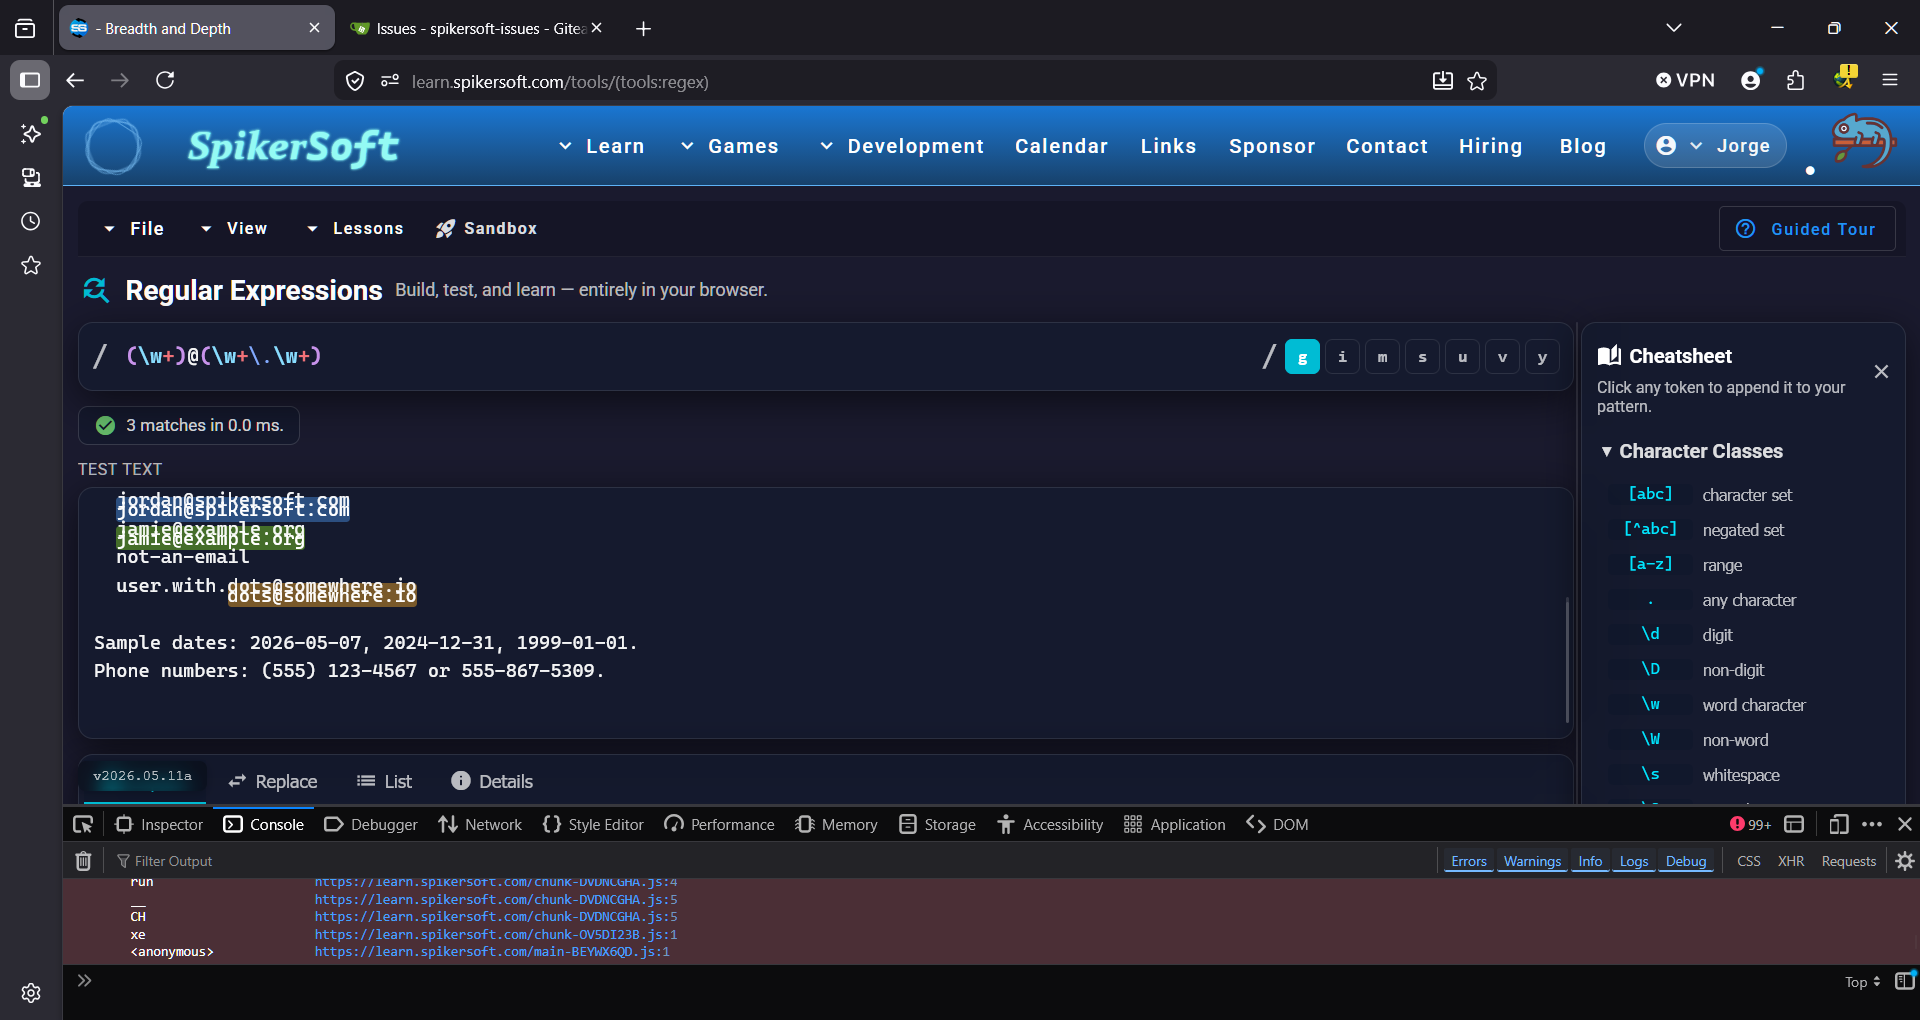1920x1020 pixels.
Task: Toggle the multiline 'm' flag
Action: pos(1382,357)
